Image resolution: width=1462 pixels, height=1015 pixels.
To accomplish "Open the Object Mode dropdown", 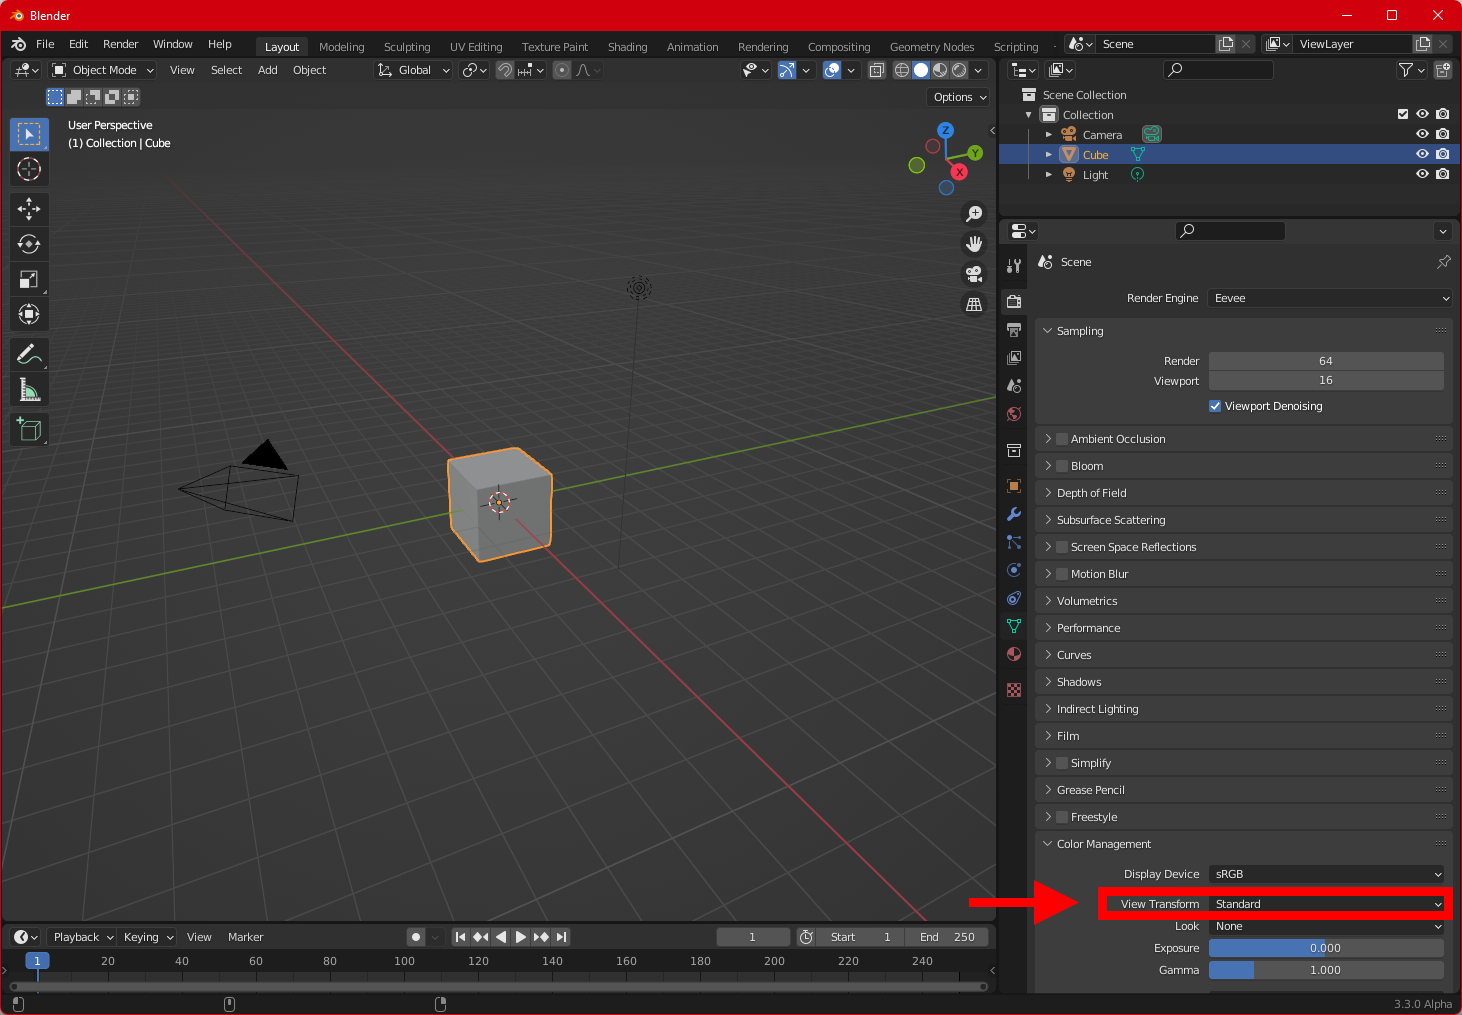I will tap(103, 70).
